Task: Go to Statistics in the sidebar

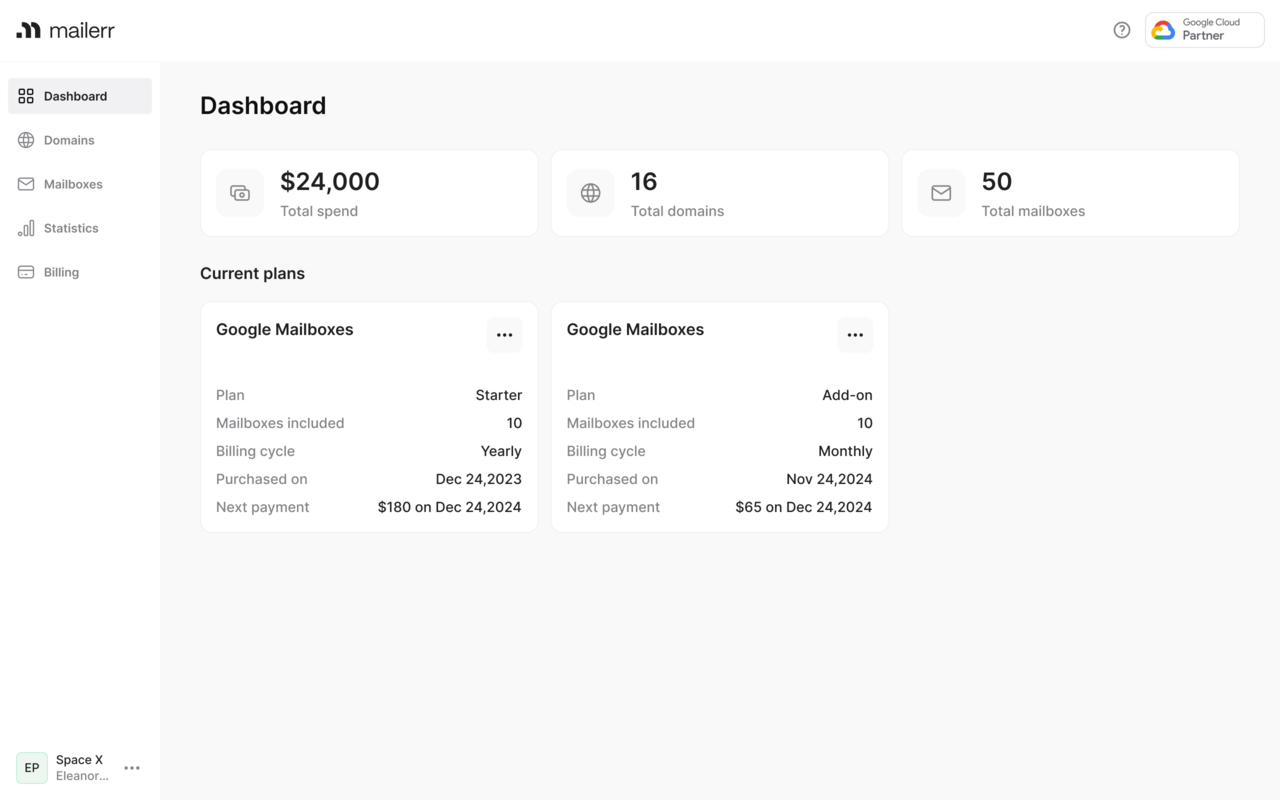Action: (71, 228)
